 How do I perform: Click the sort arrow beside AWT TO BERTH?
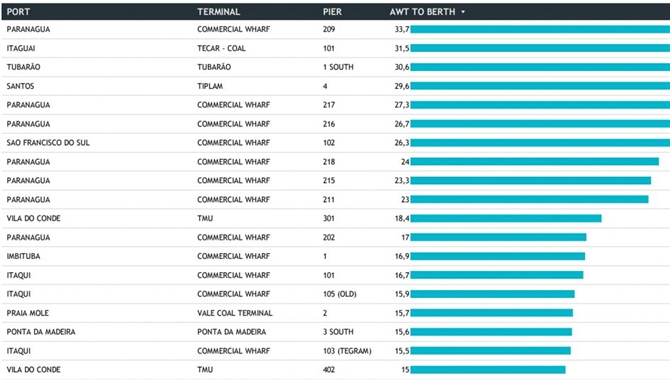coord(463,12)
